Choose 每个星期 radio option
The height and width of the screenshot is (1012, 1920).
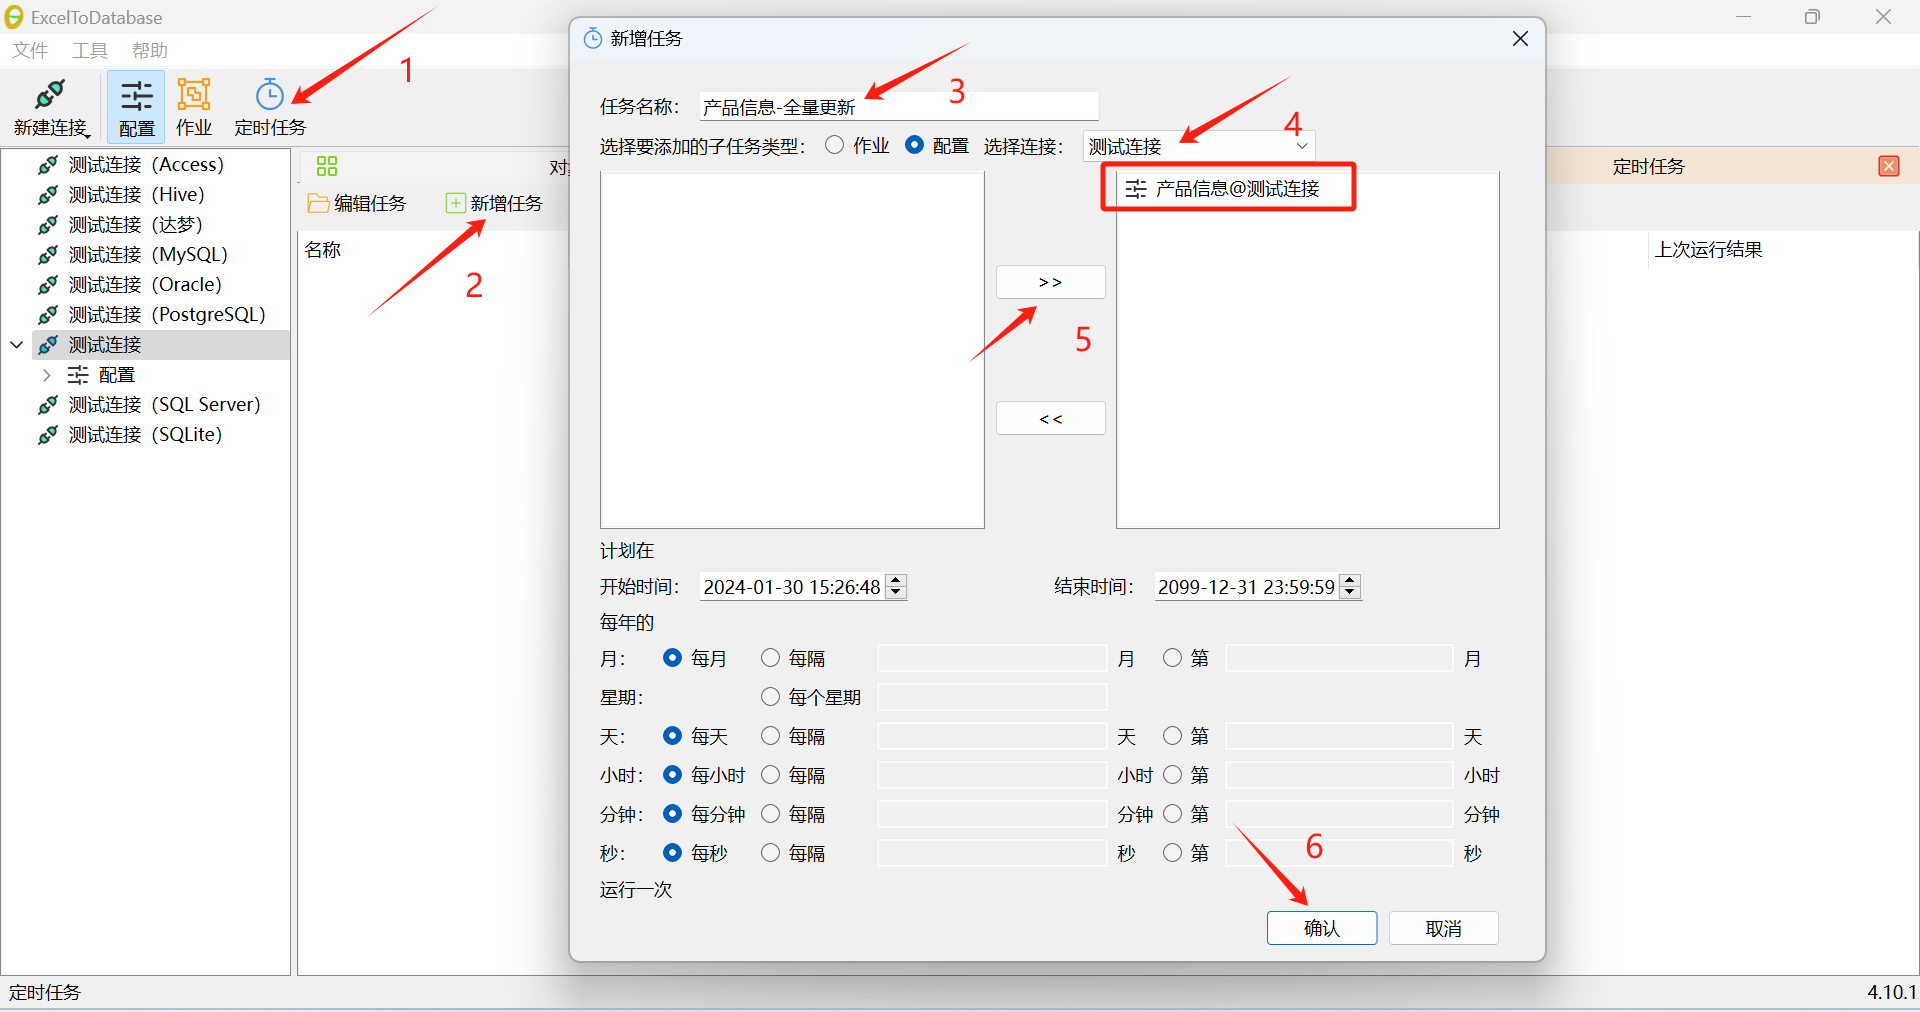(770, 697)
